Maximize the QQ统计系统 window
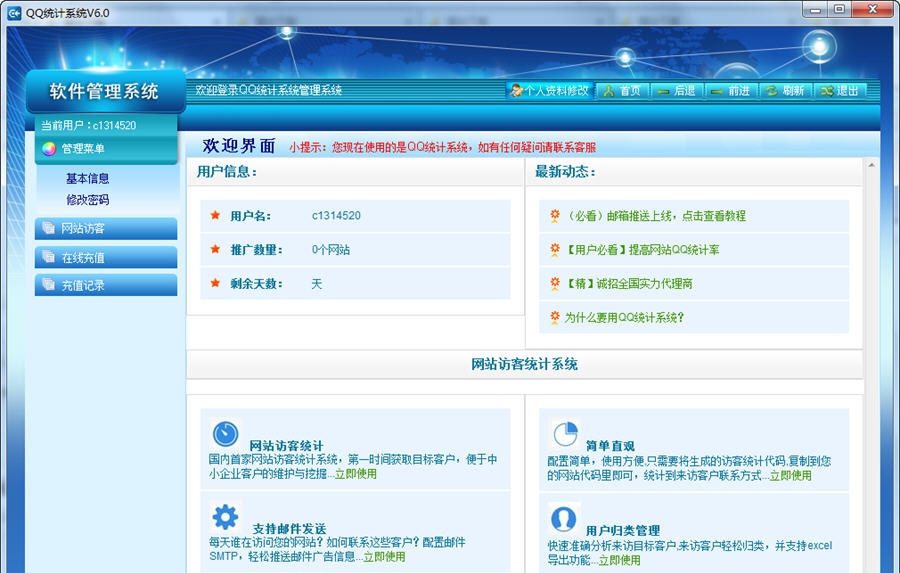Image resolution: width=900 pixels, height=573 pixels. click(x=839, y=10)
